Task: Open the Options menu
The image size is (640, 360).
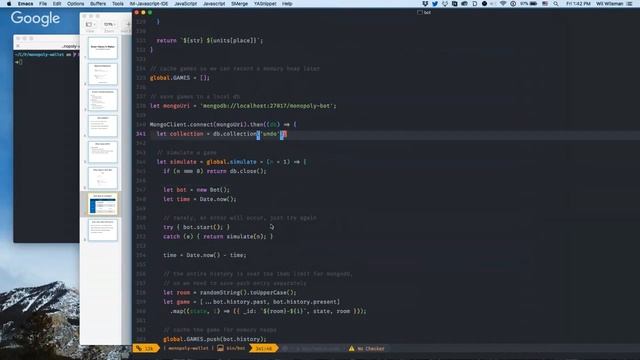Action: click(x=76, y=4)
